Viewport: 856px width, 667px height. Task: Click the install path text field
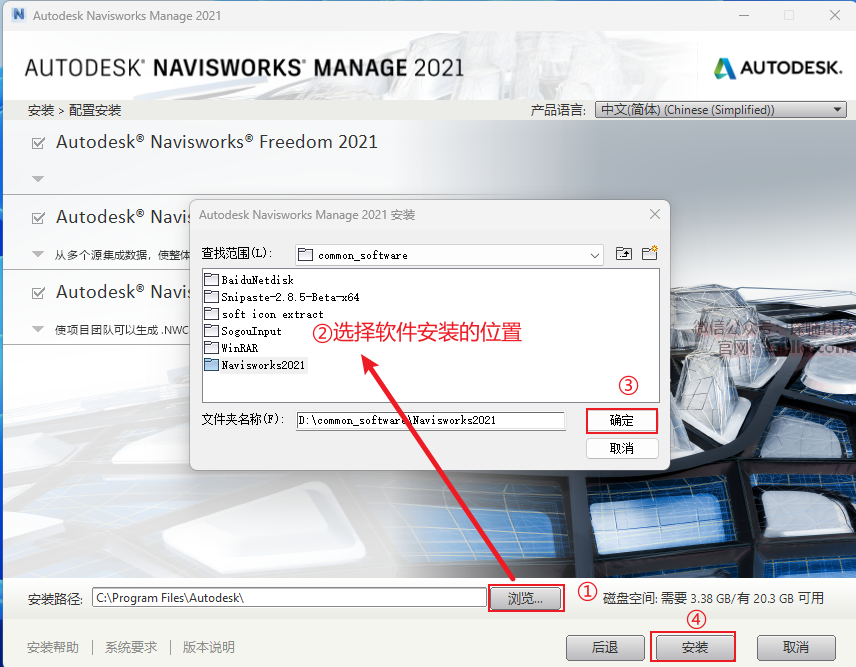coord(289,598)
